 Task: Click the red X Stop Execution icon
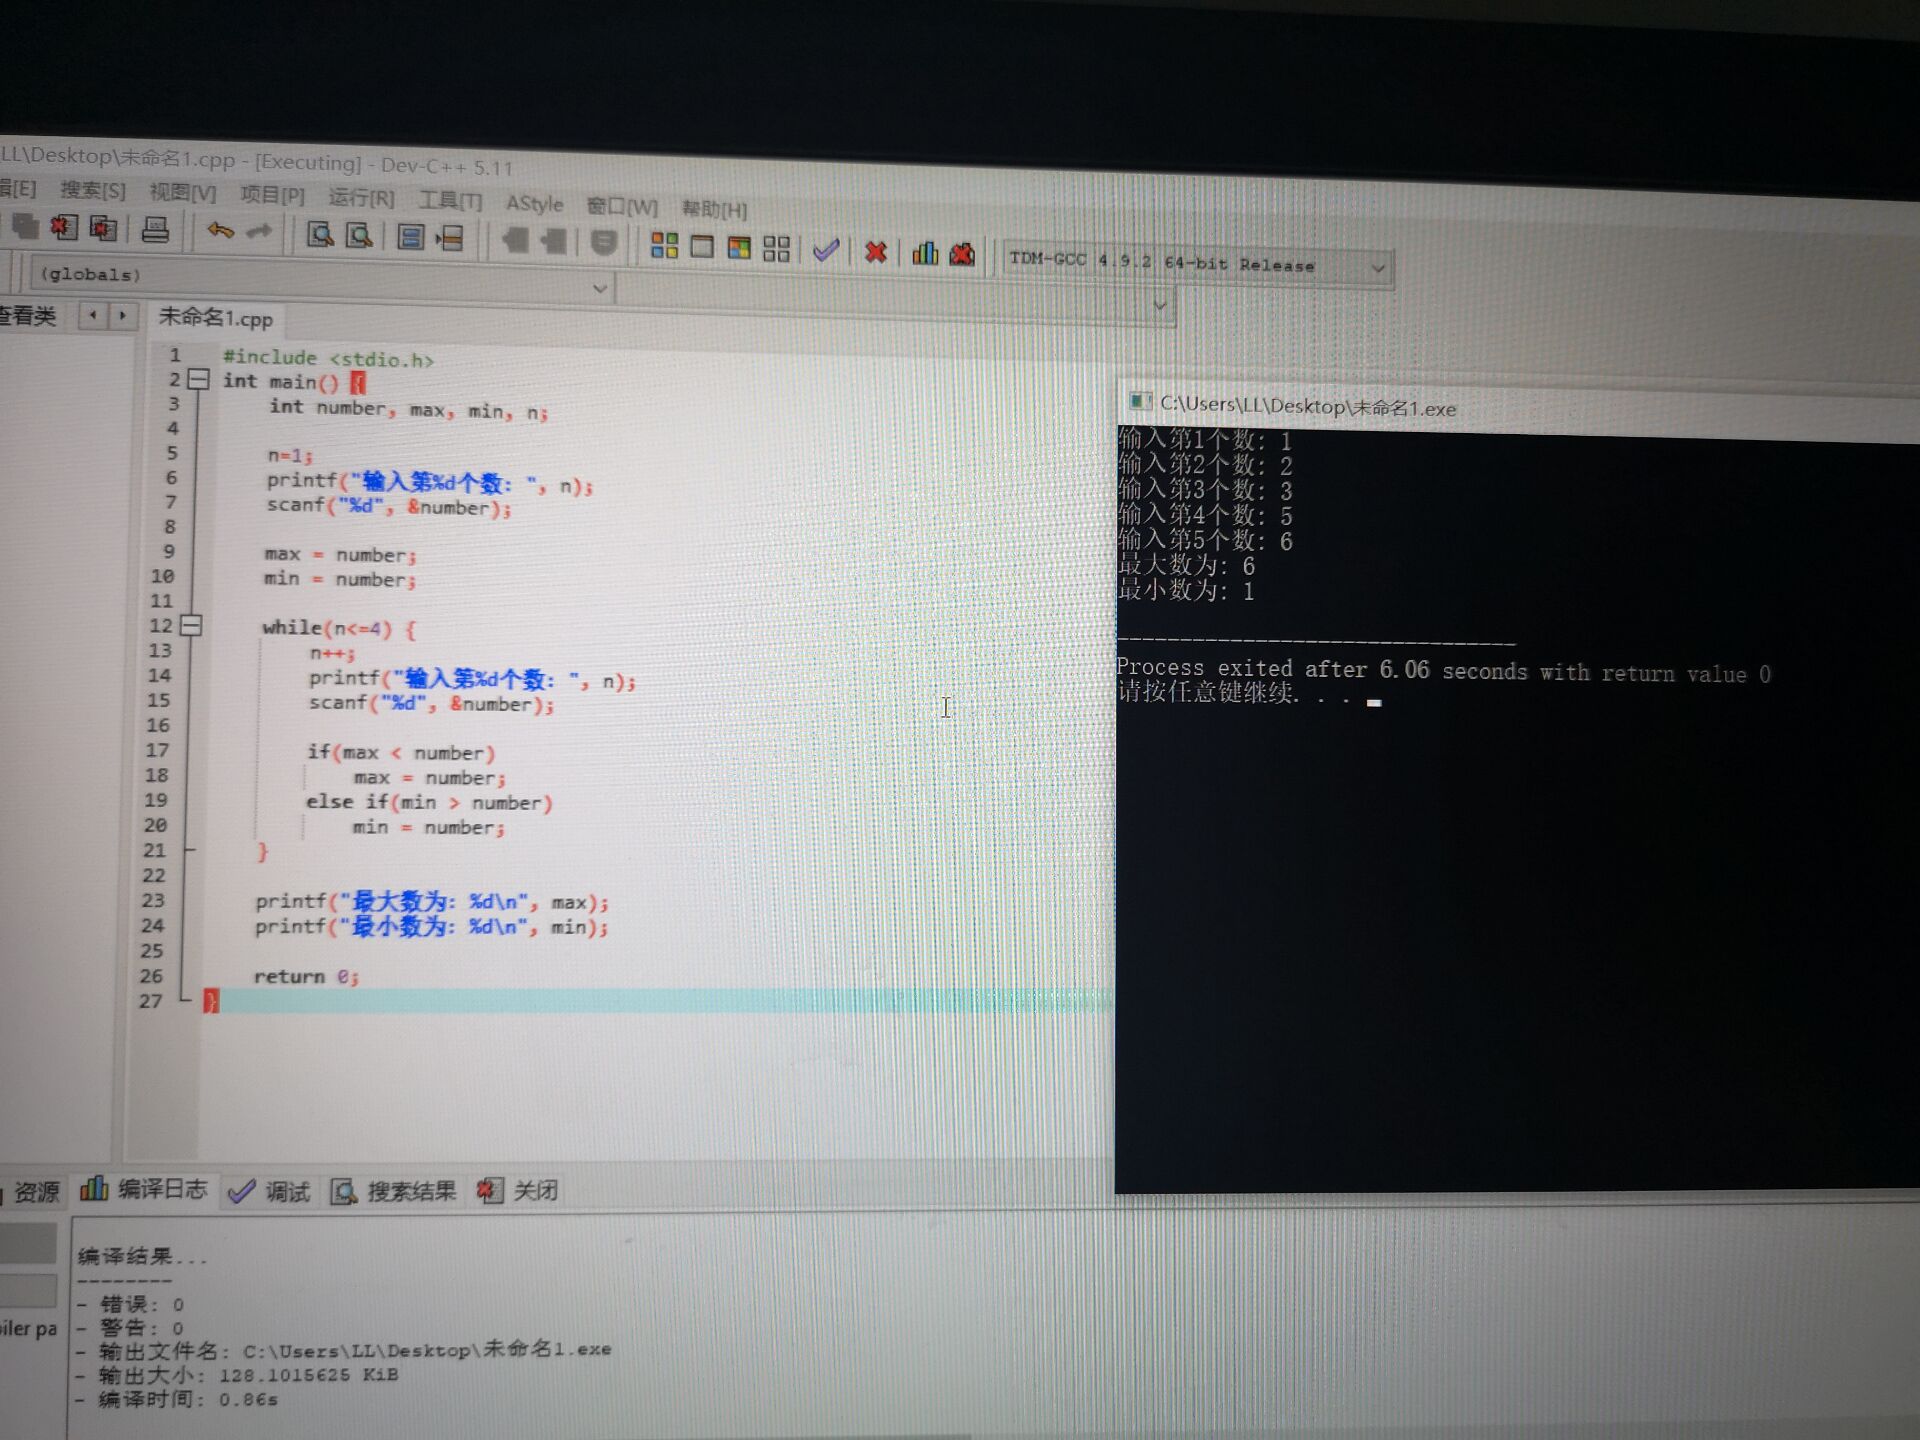876,252
